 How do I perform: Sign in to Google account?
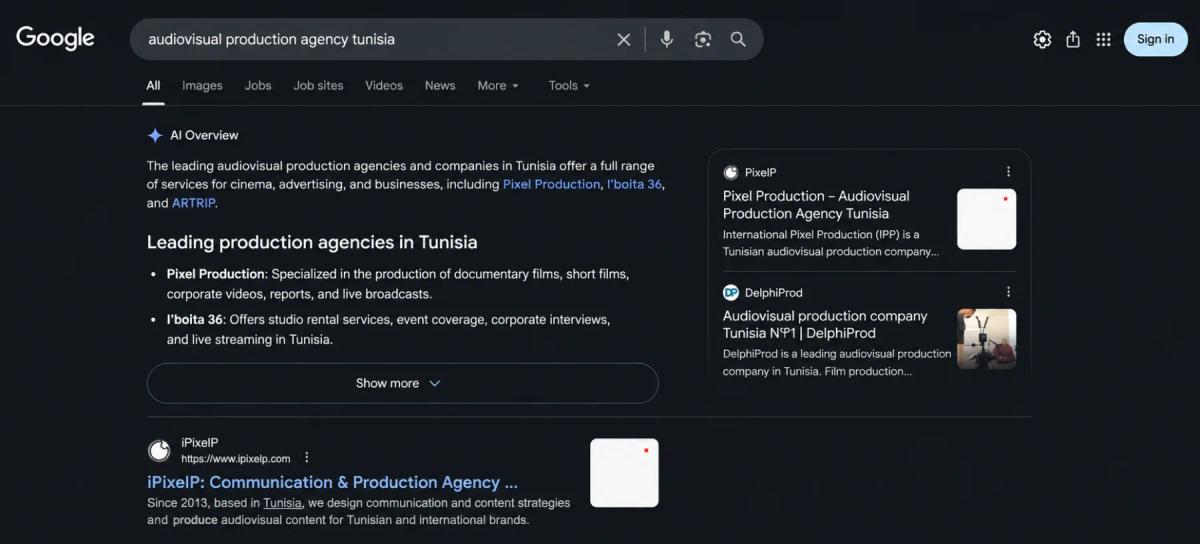(x=1156, y=39)
